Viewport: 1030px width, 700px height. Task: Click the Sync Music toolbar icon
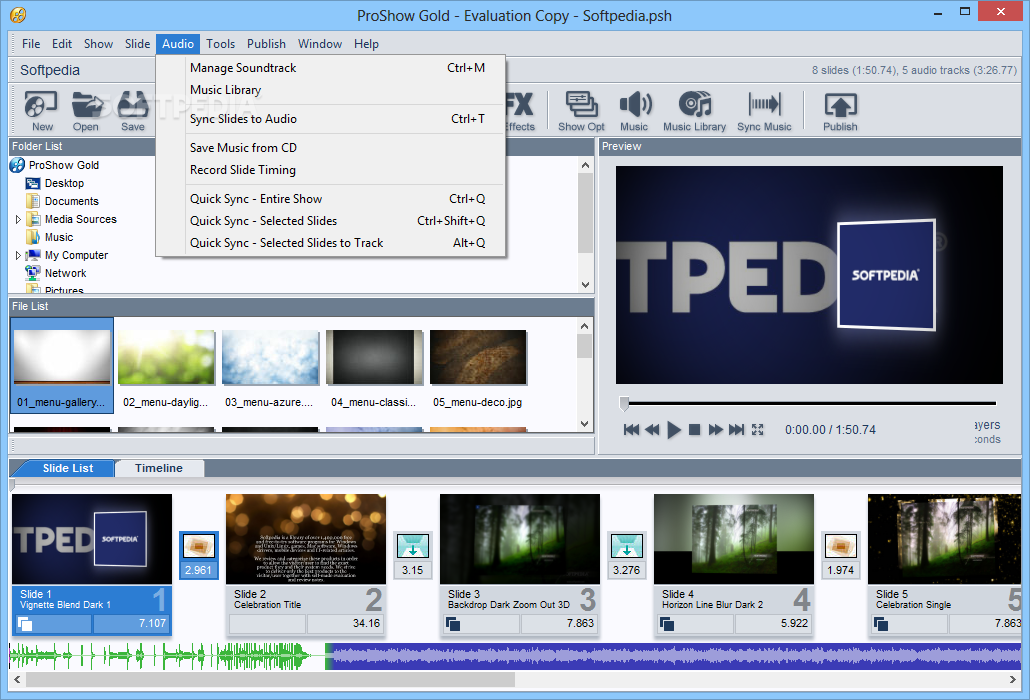point(764,110)
